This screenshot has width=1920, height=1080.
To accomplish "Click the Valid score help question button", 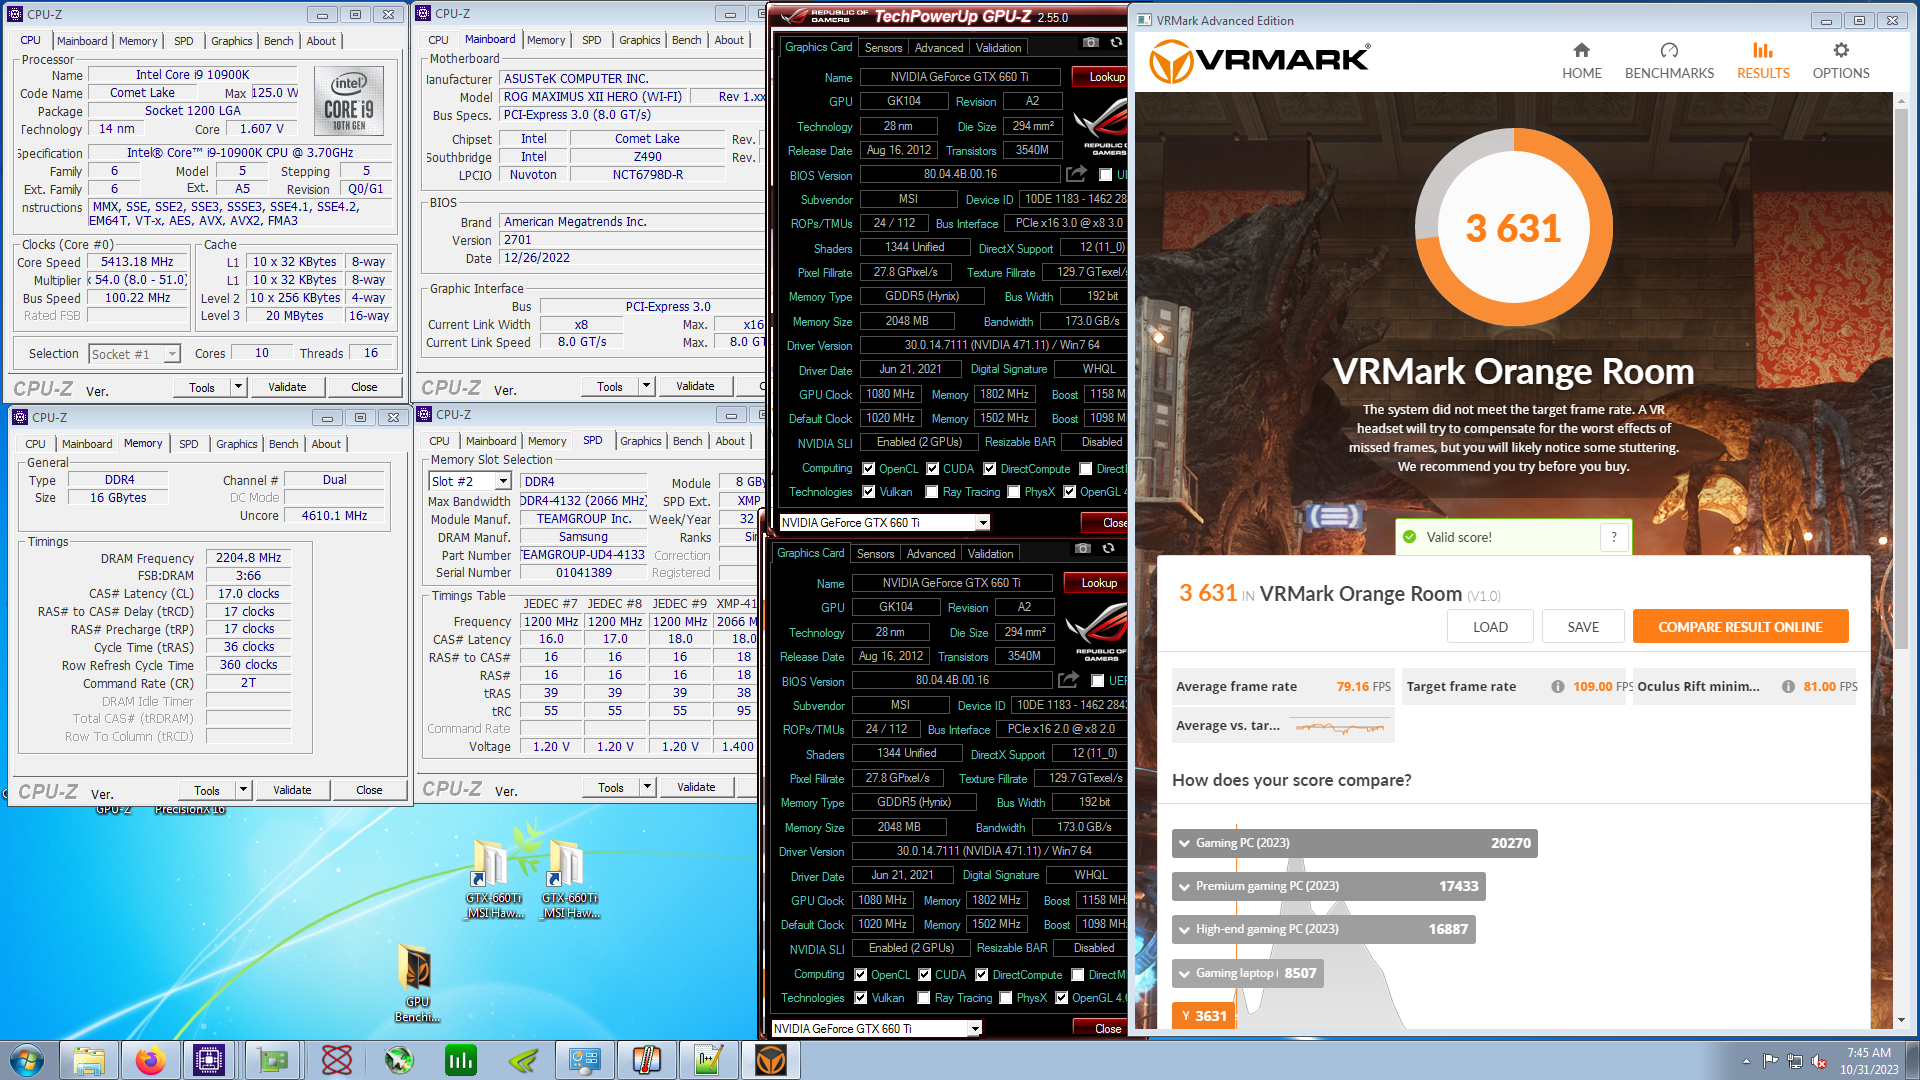I will pyautogui.click(x=1613, y=537).
